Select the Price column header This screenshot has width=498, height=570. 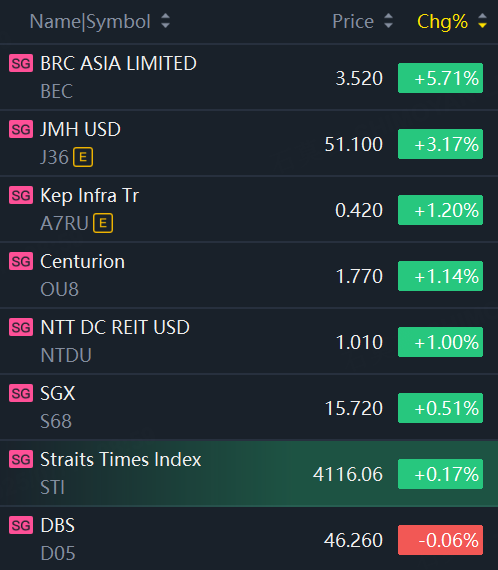(x=353, y=21)
